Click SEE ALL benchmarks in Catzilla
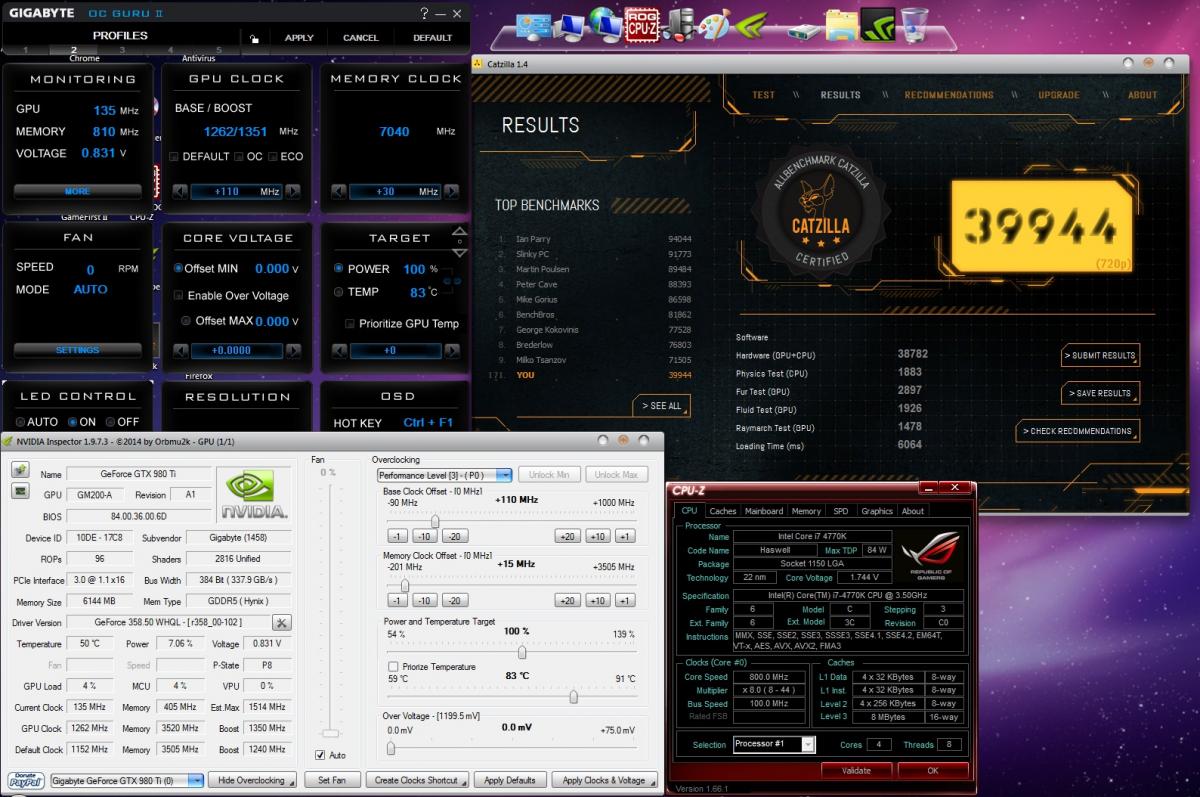The width and height of the screenshot is (1200, 797). tap(661, 406)
